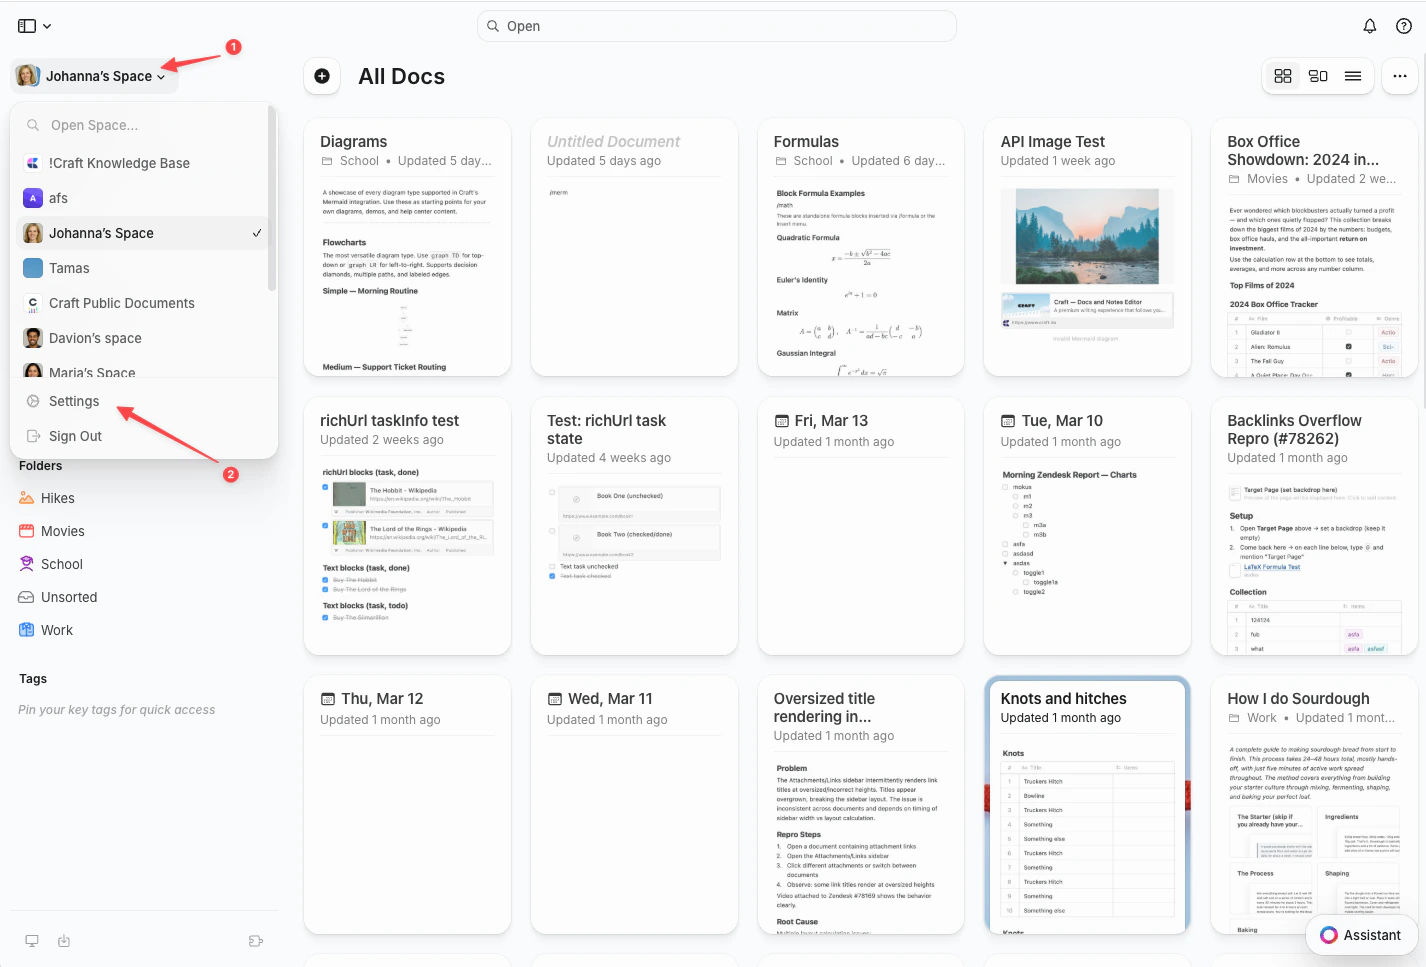The height and width of the screenshot is (967, 1426).
Task: Switch to card-list view
Action: point(1318,76)
